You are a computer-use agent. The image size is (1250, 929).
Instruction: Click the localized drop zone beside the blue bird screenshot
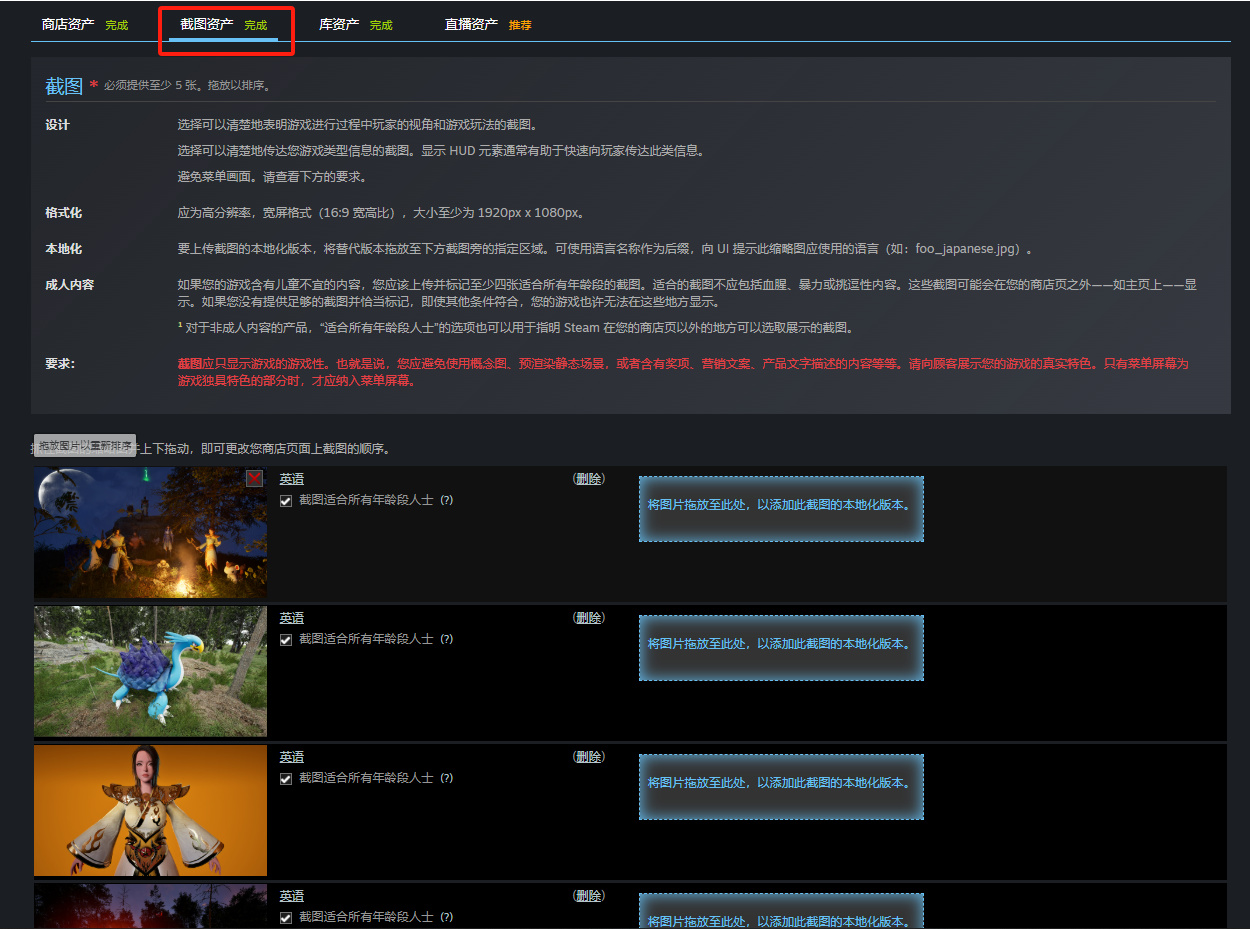(x=781, y=648)
